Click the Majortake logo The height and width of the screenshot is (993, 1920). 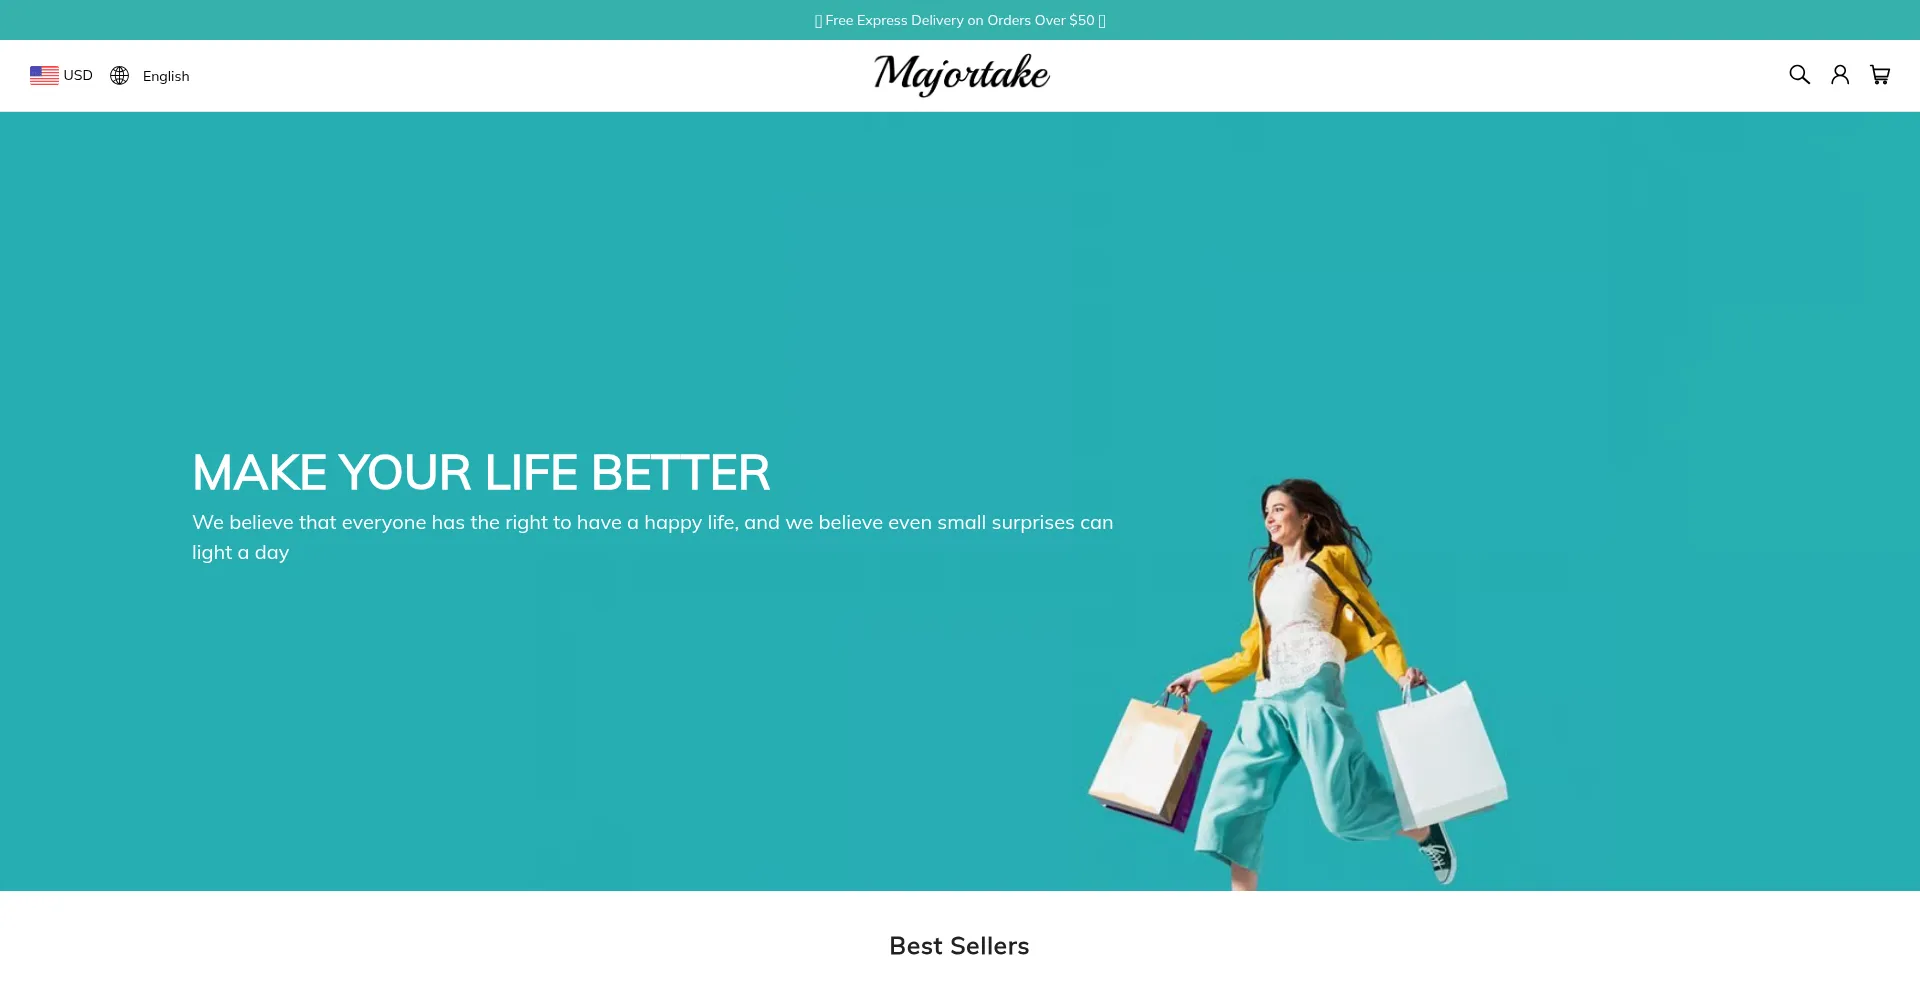tap(961, 75)
